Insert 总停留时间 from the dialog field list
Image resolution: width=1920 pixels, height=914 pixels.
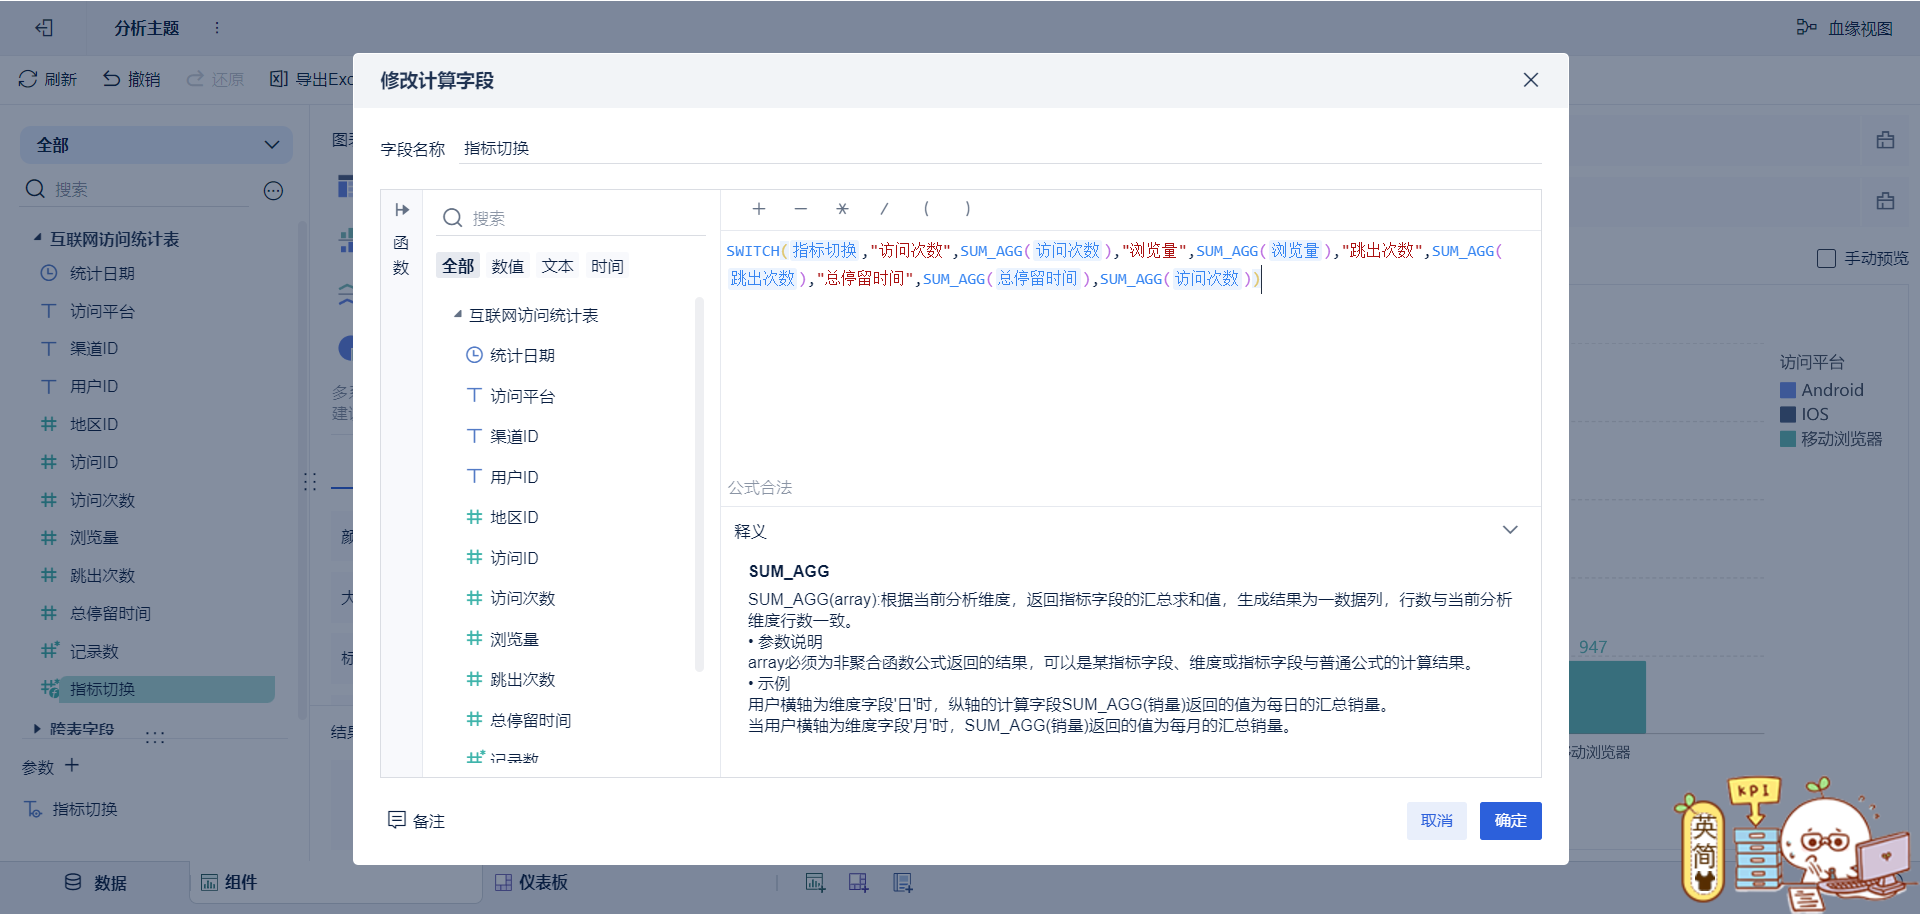pos(531,720)
